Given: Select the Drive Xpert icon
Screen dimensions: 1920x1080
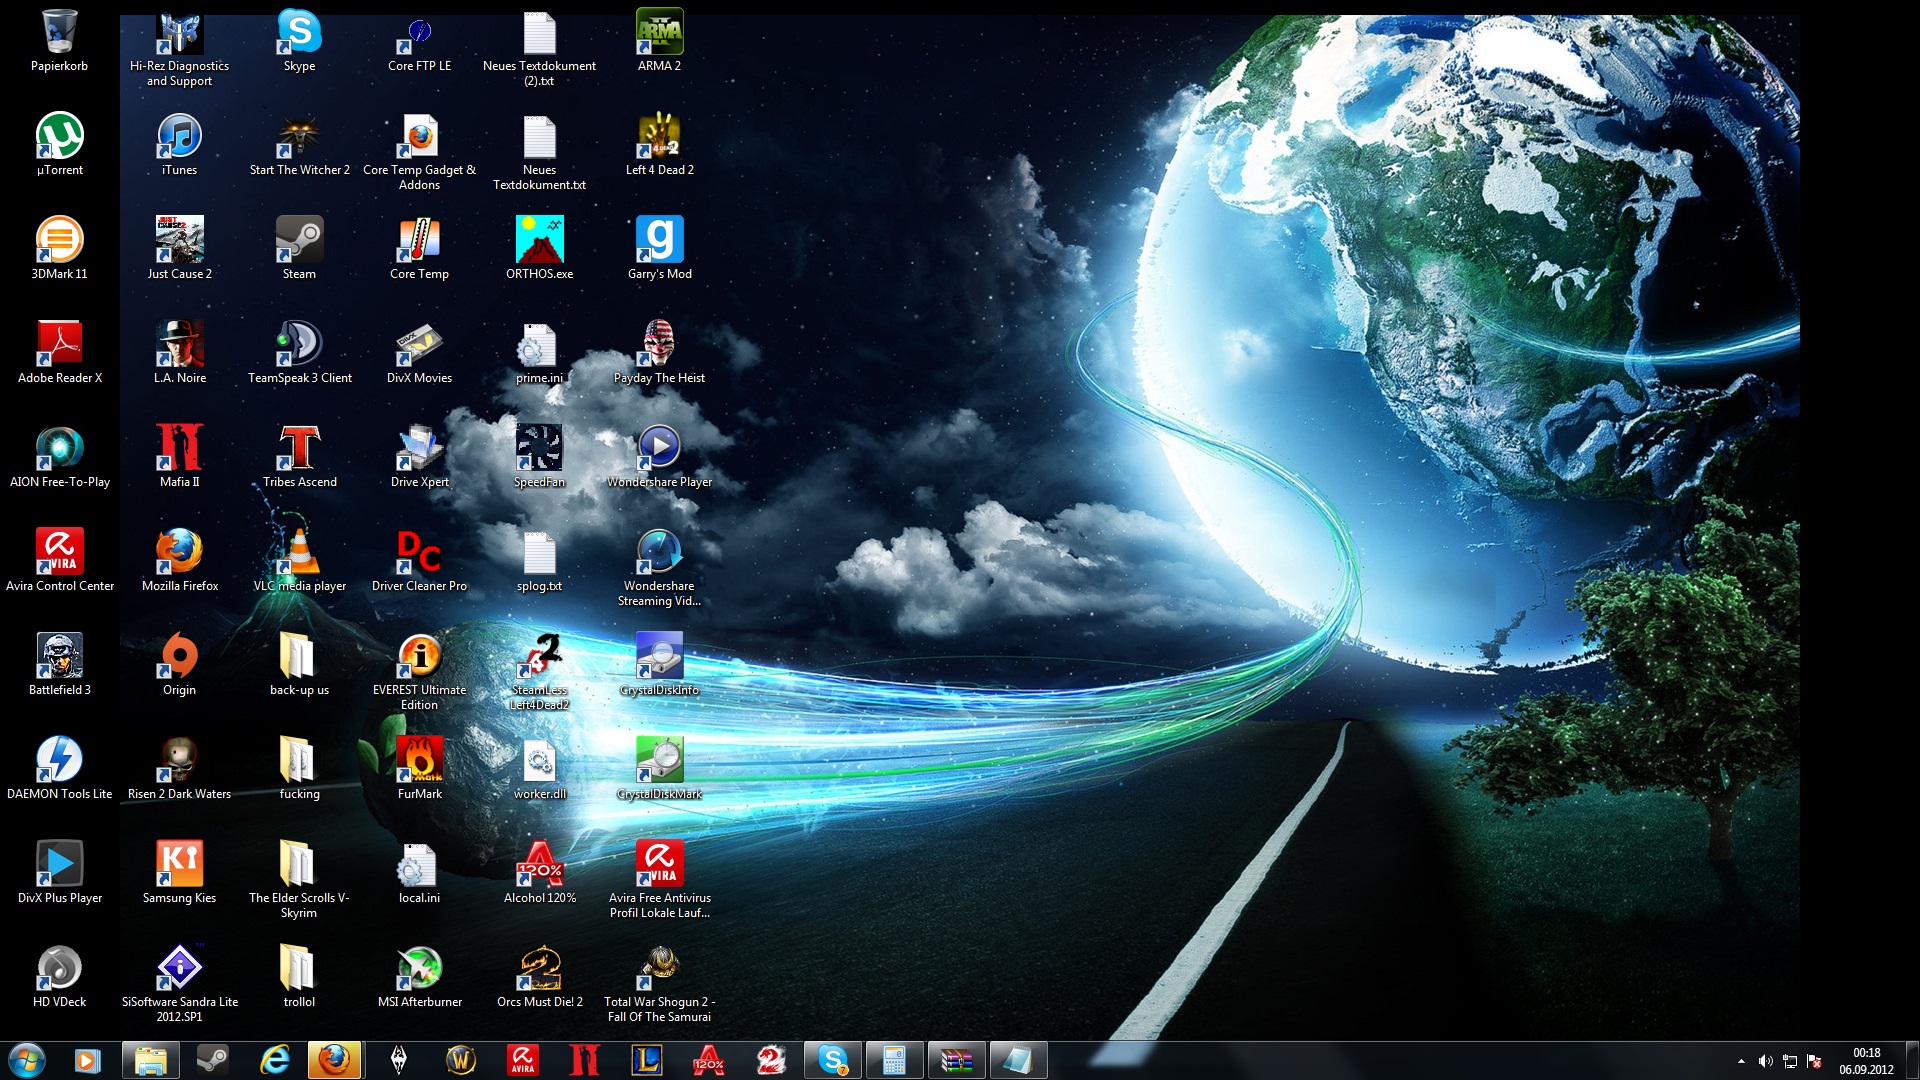Looking at the screenshot, I should point(419,456).
